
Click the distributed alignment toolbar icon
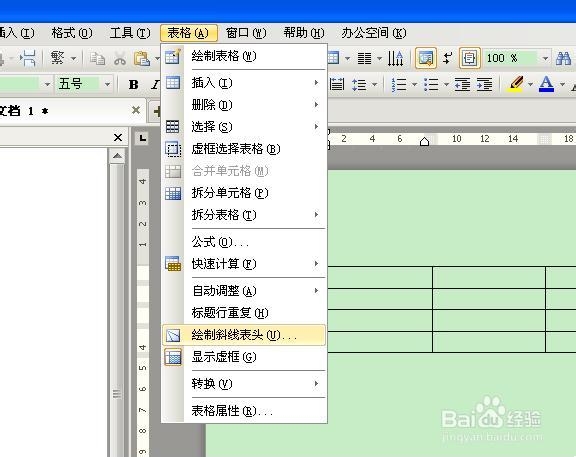coord(336,84)
